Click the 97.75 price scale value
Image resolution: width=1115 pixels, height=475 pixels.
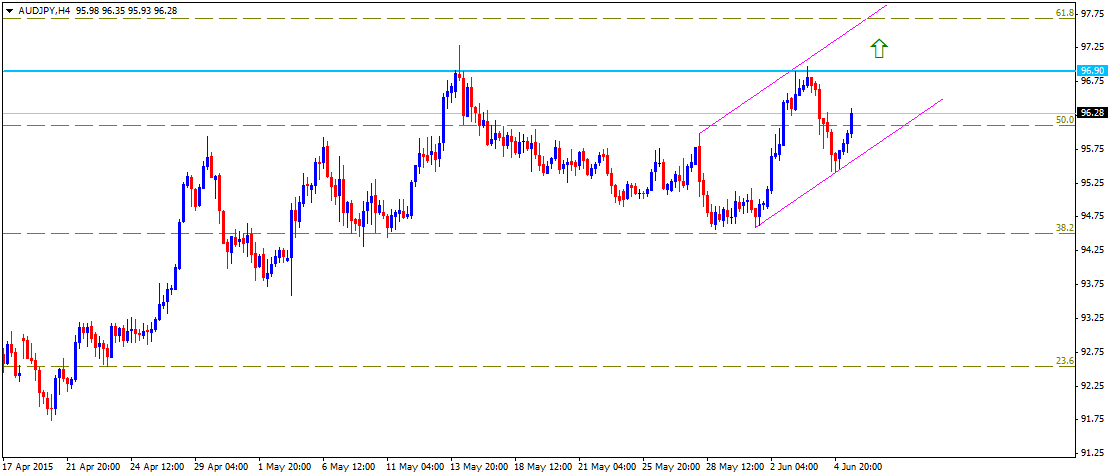pyautogui.click(x=1092, y=13)
